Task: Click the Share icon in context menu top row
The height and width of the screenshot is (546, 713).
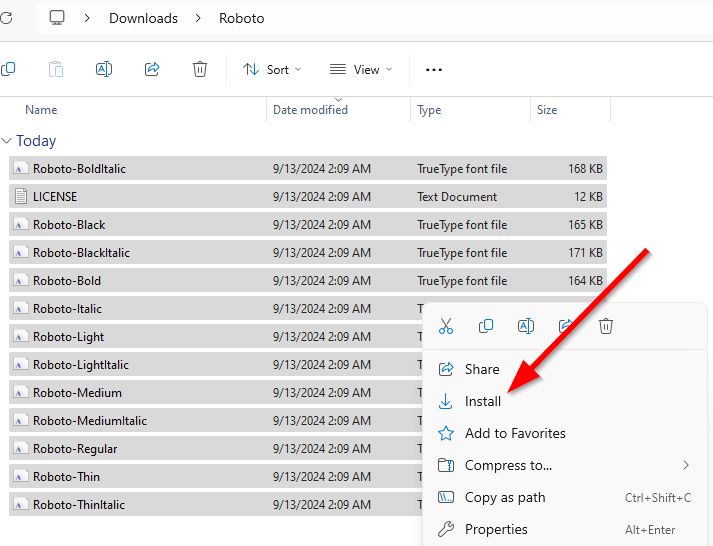Action: pyautogui.click(x=565, y=326)
